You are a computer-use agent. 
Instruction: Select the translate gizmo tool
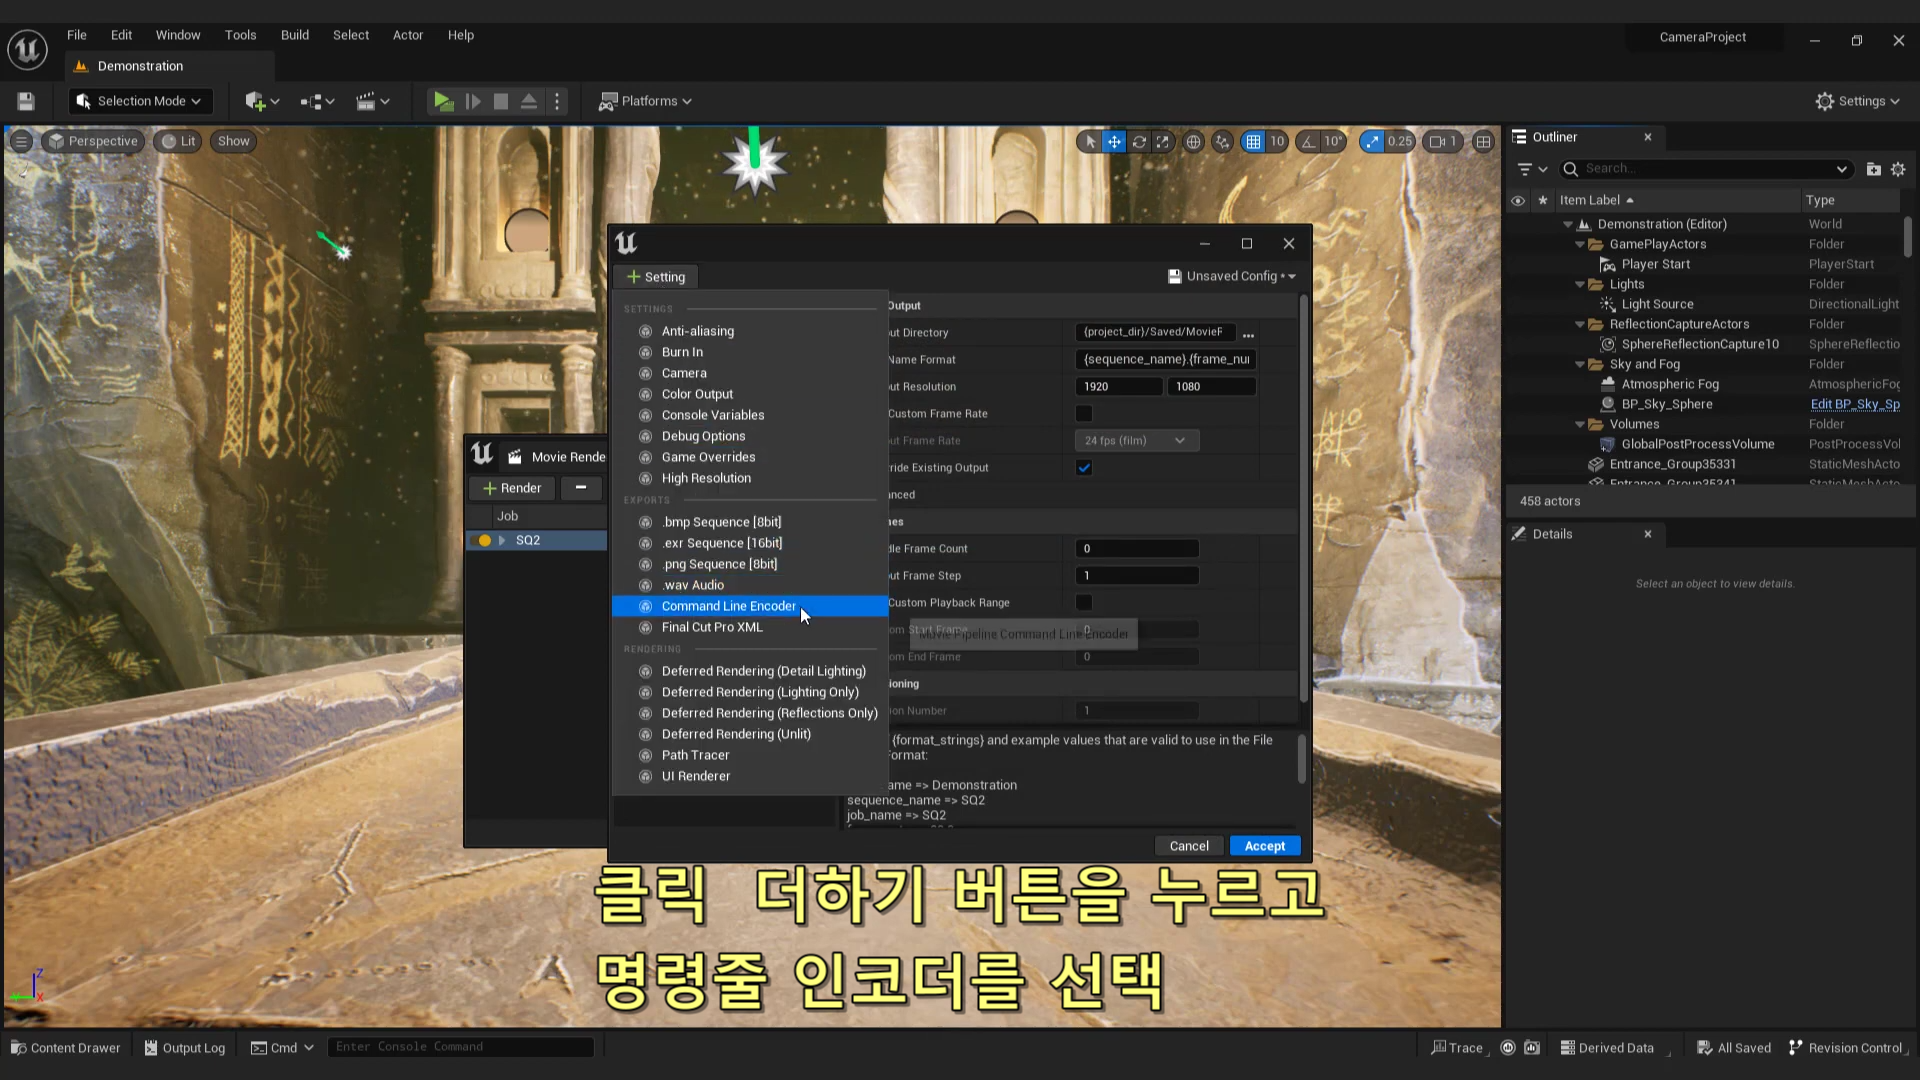pyautogui.click(x=1114, y=142)
